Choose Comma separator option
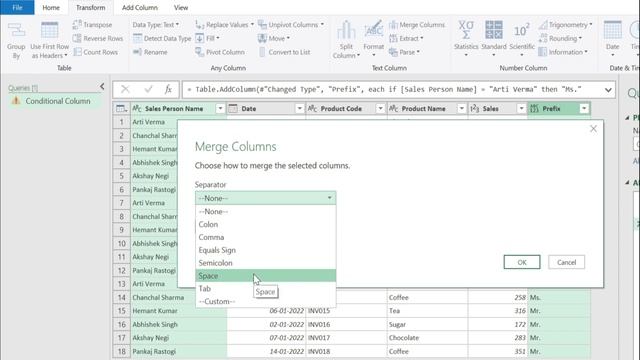 pyautogui.click(x=265, y=237)
